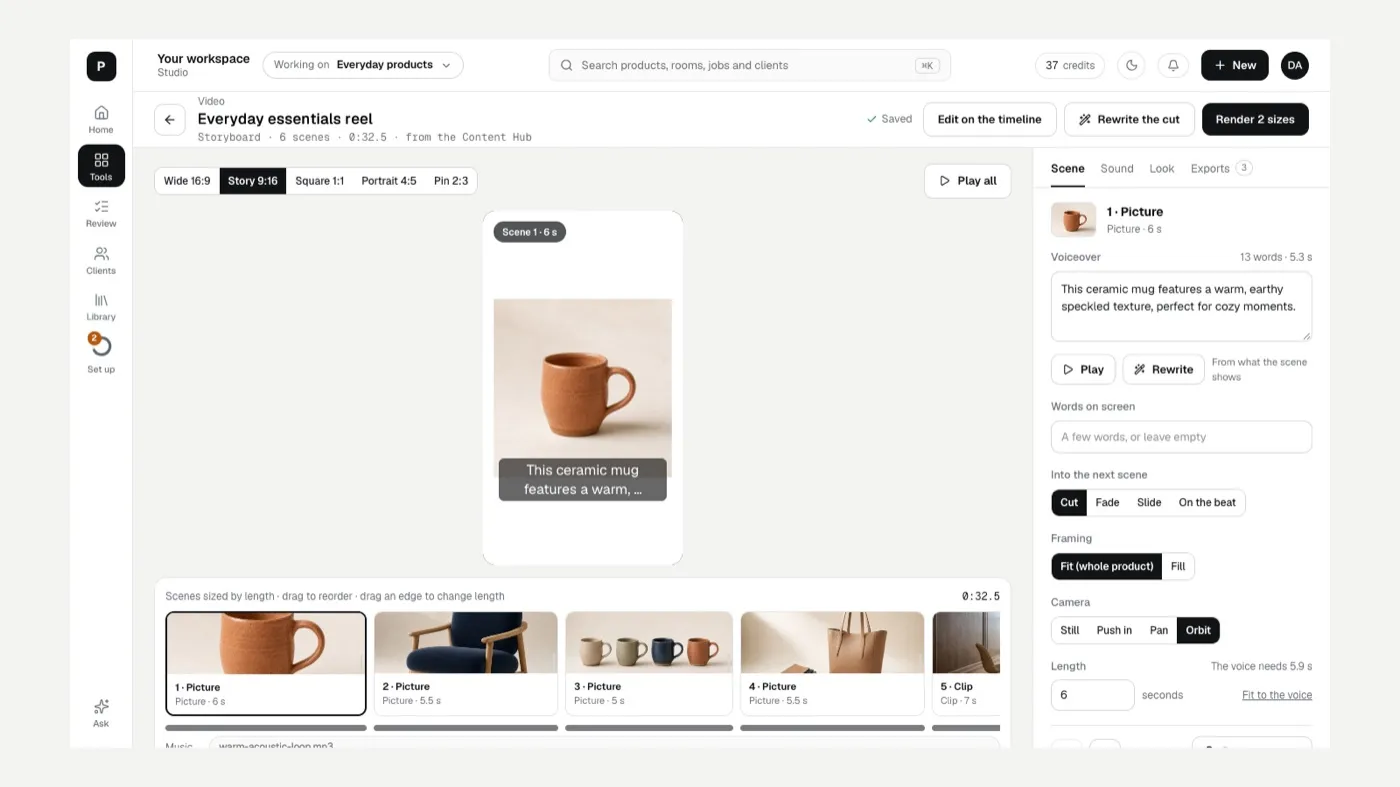
Task: Go back with the arrow button
Action: [x=170, y=119]
